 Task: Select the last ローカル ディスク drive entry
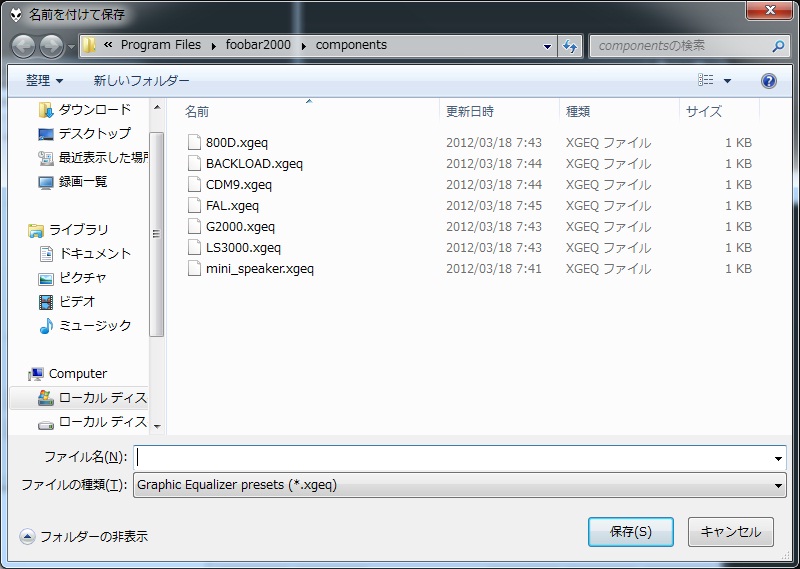(x=92, y=423)
